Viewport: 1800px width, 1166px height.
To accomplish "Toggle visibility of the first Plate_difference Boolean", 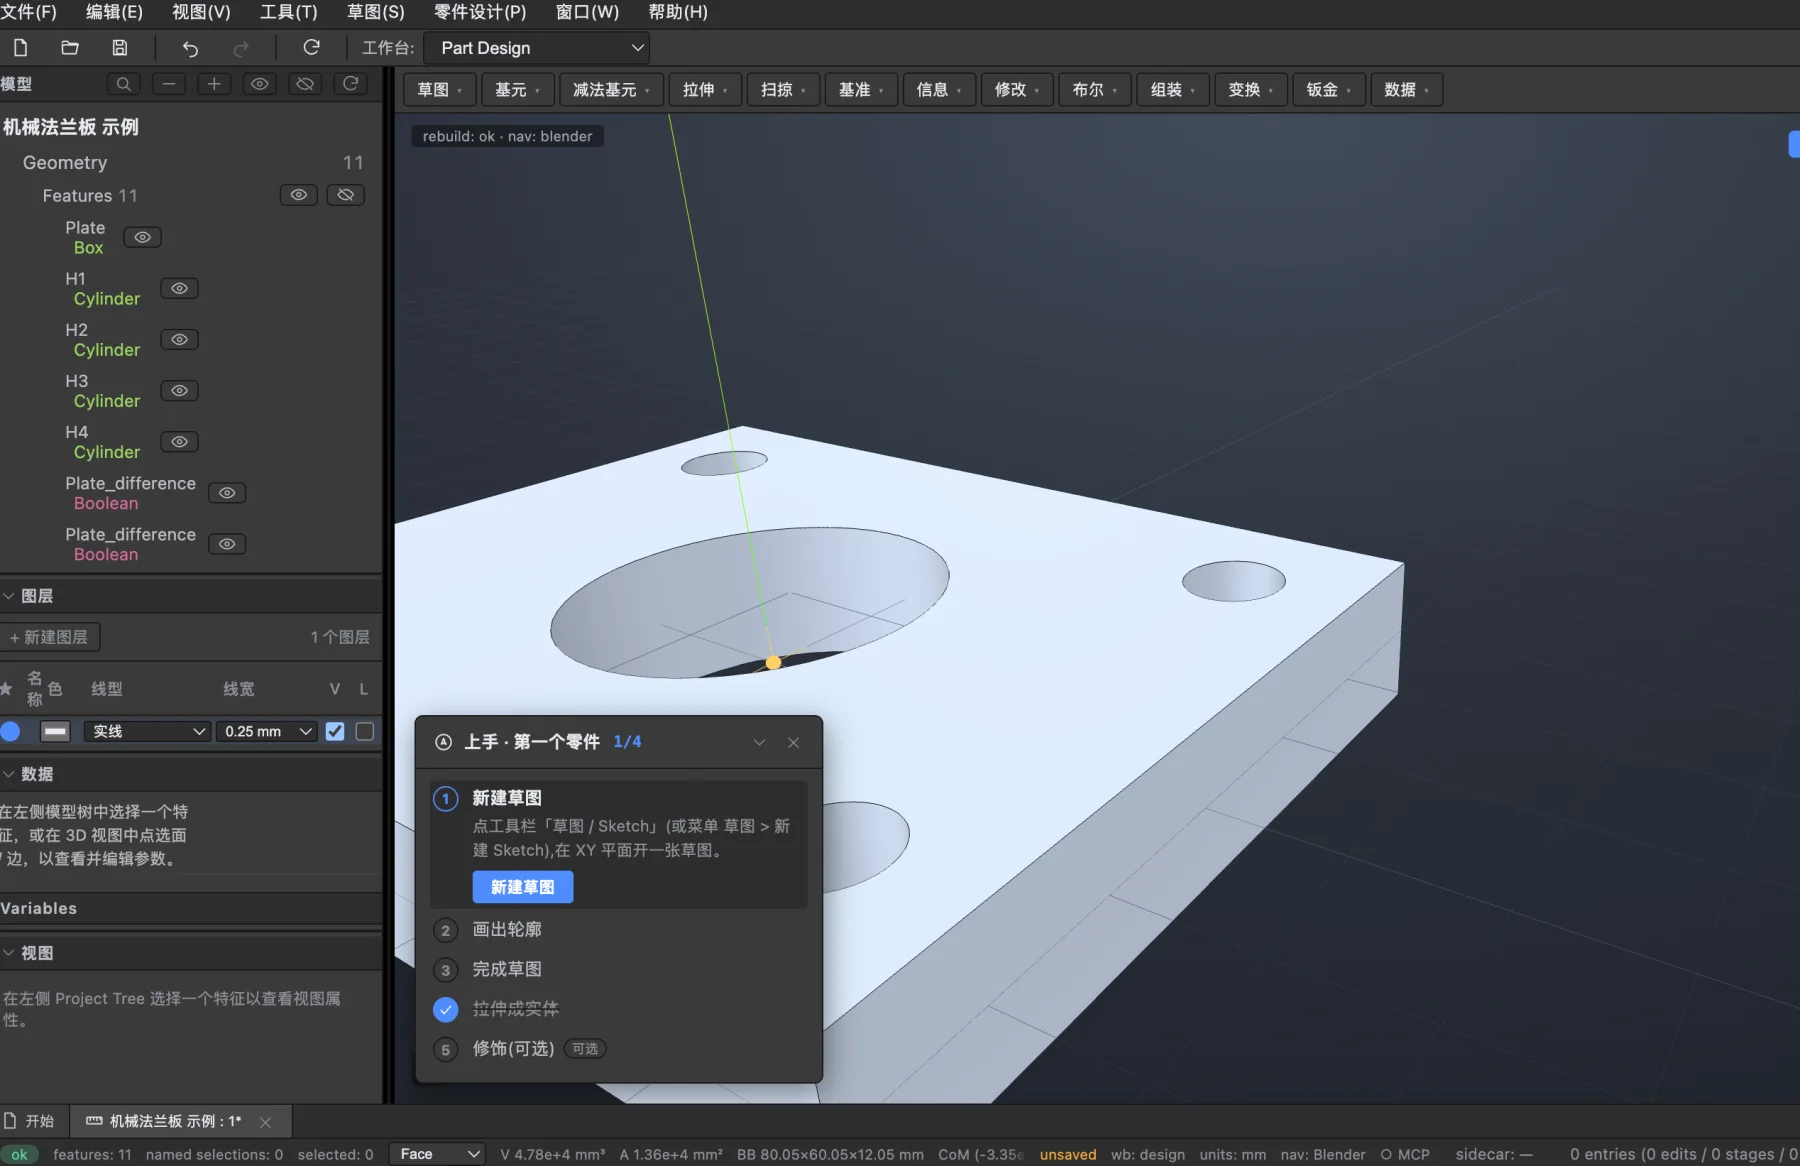I will coord(227,493).
